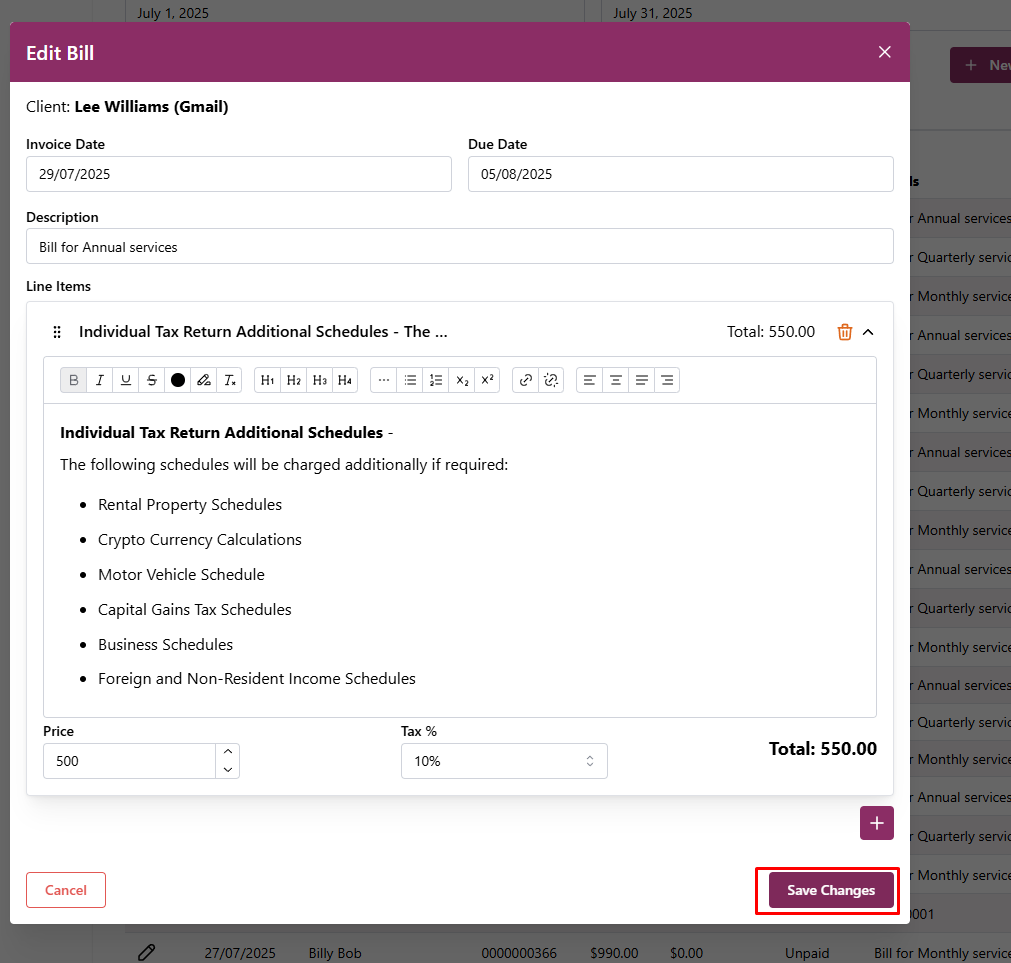1011x963 pixels.
Task: Remove link with unlink icon
Action: pyautogui.click(x=551, y=380)
